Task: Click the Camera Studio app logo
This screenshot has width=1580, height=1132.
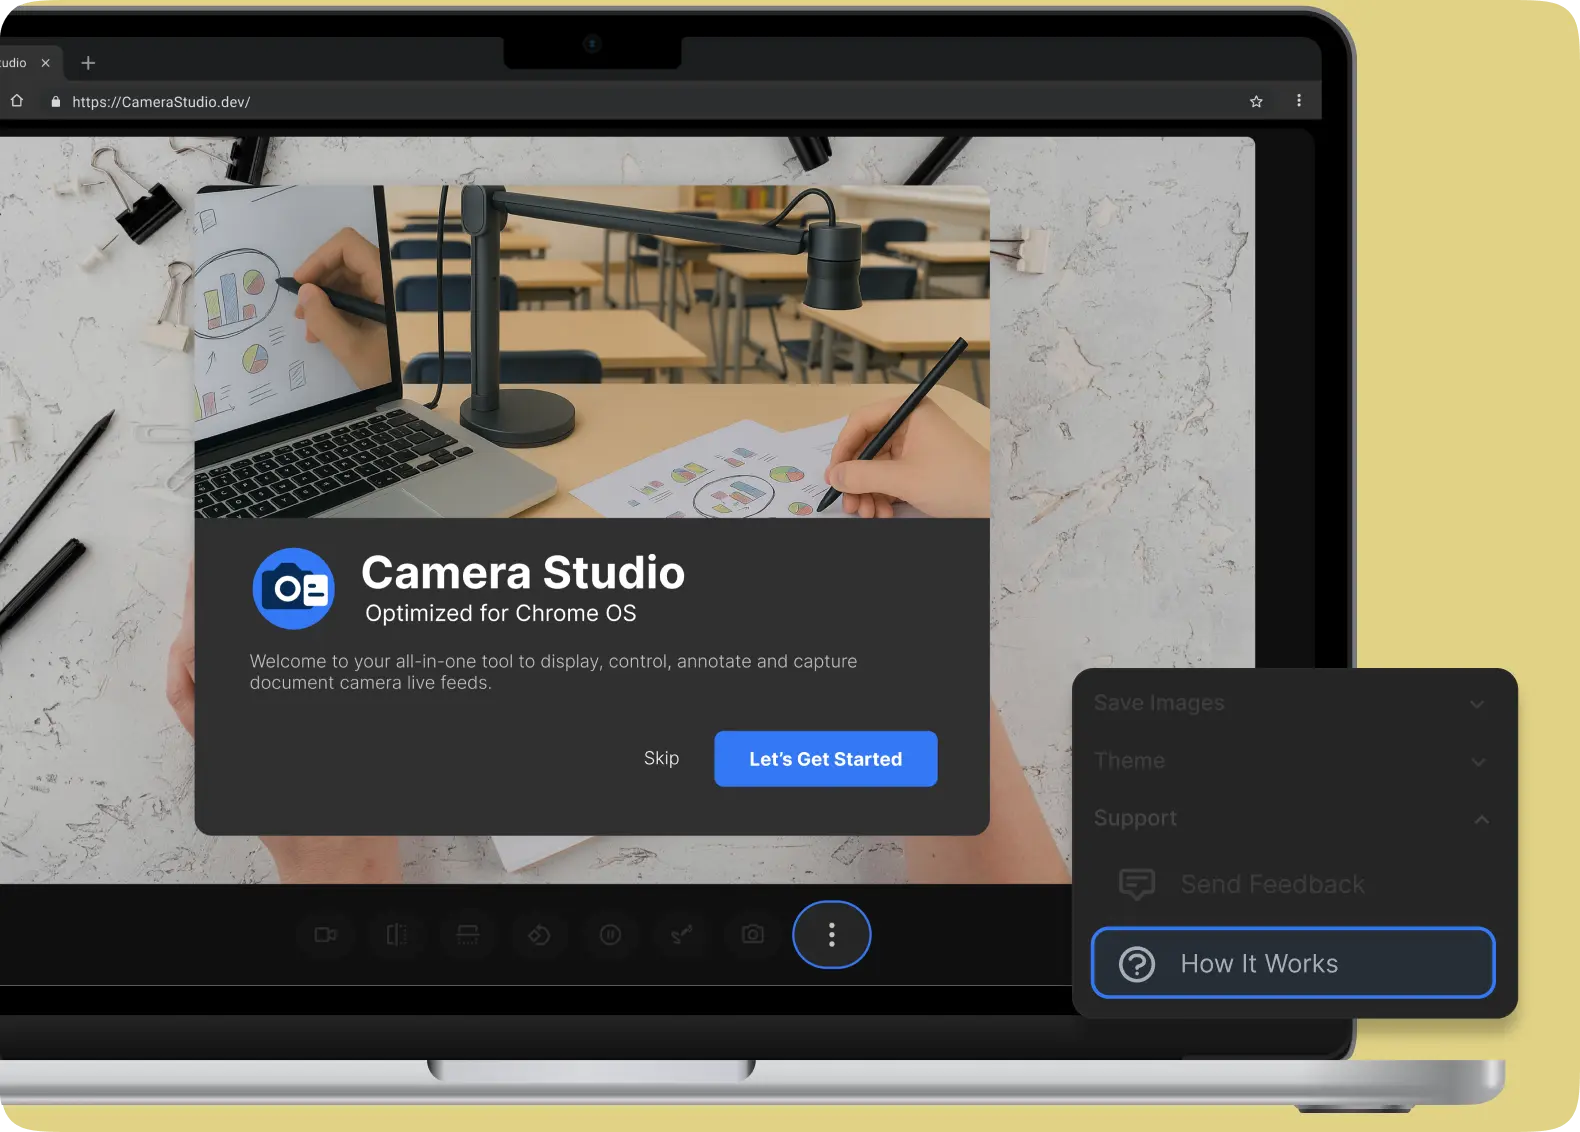Action: point(294,589)
